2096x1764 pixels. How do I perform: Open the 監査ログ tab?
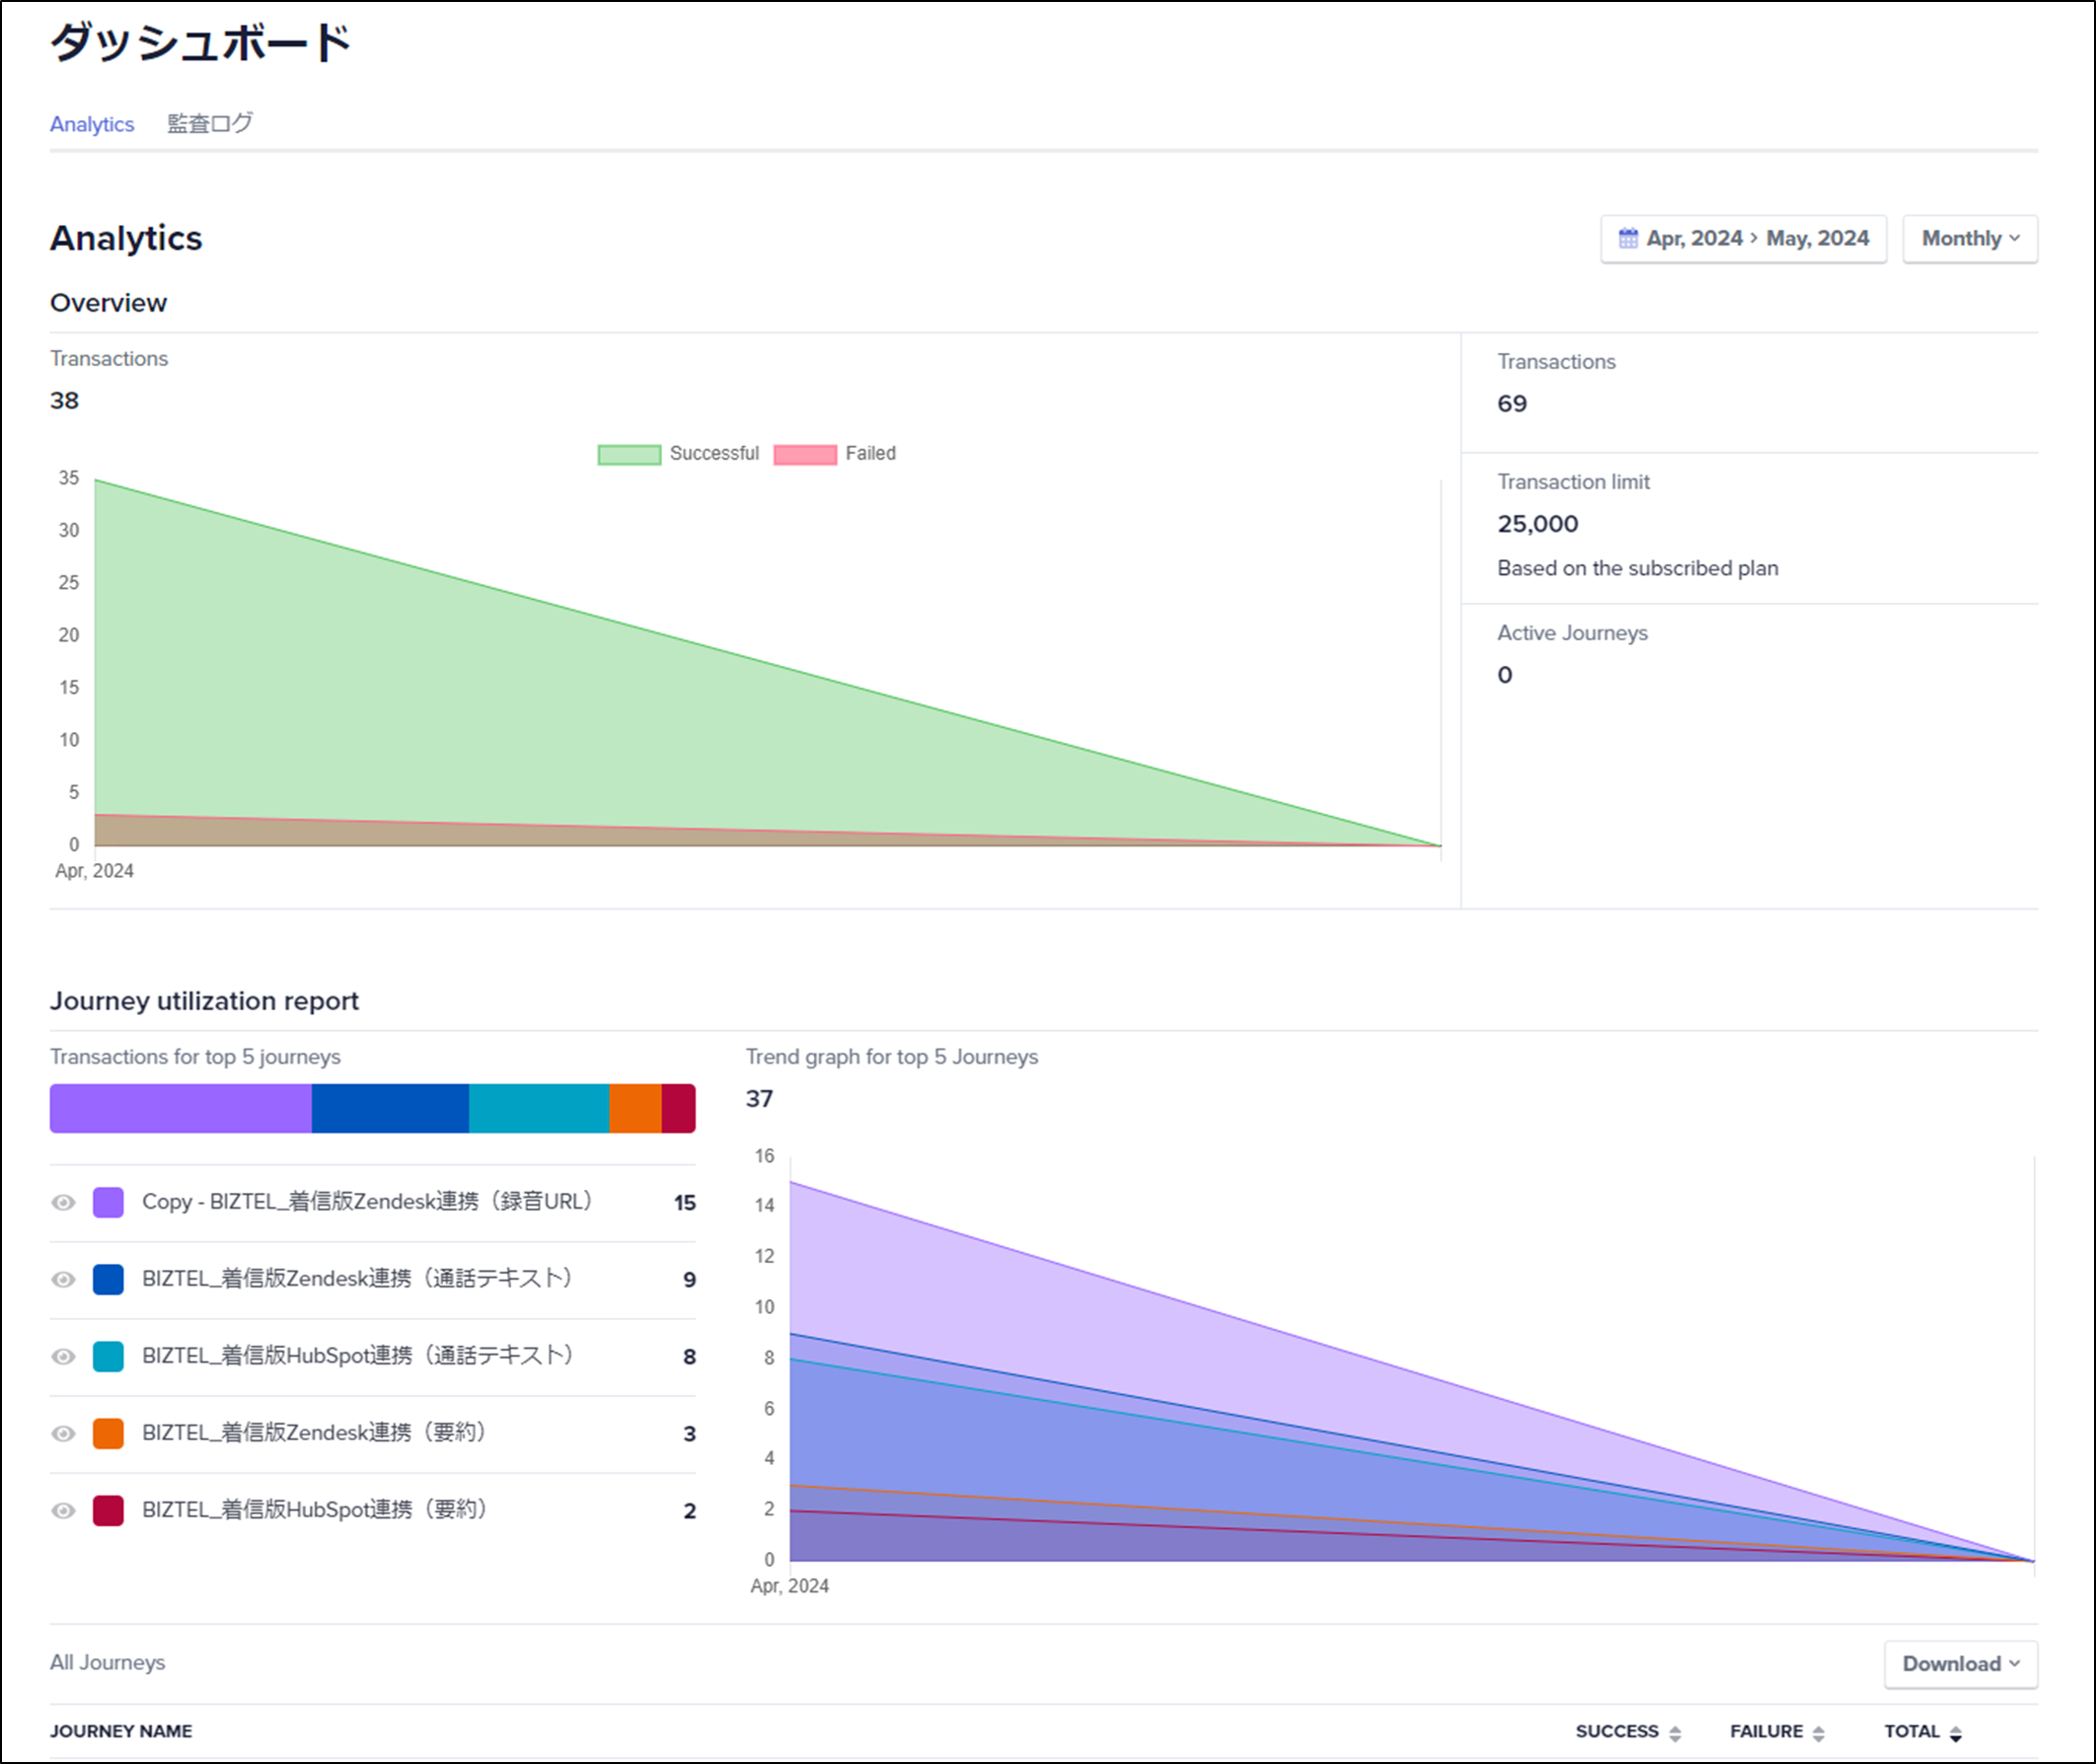point(210,124)
